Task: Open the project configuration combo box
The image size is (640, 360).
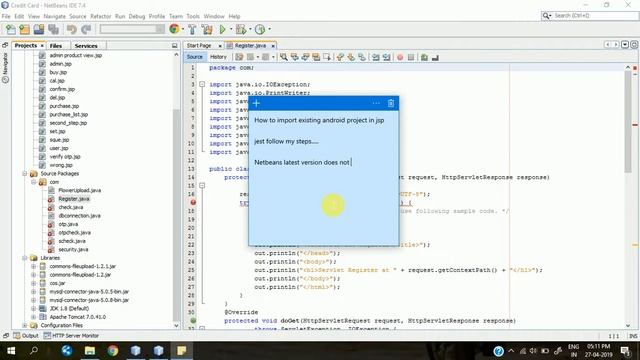Action: [x=132, y=29]
